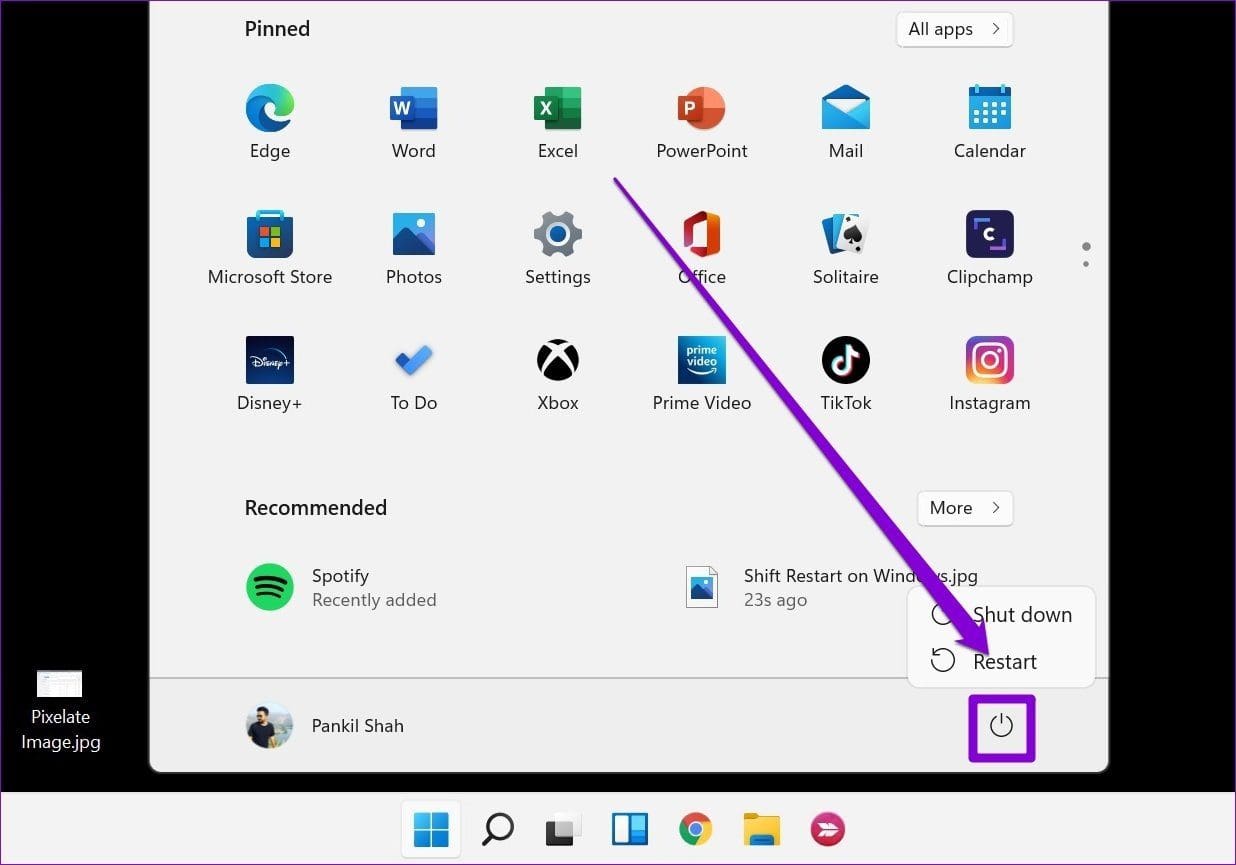Image resolution: width=1236 pixels, height=865 pixels.
Task: Open Chrome from the taskbar
Action: (695, 829)
